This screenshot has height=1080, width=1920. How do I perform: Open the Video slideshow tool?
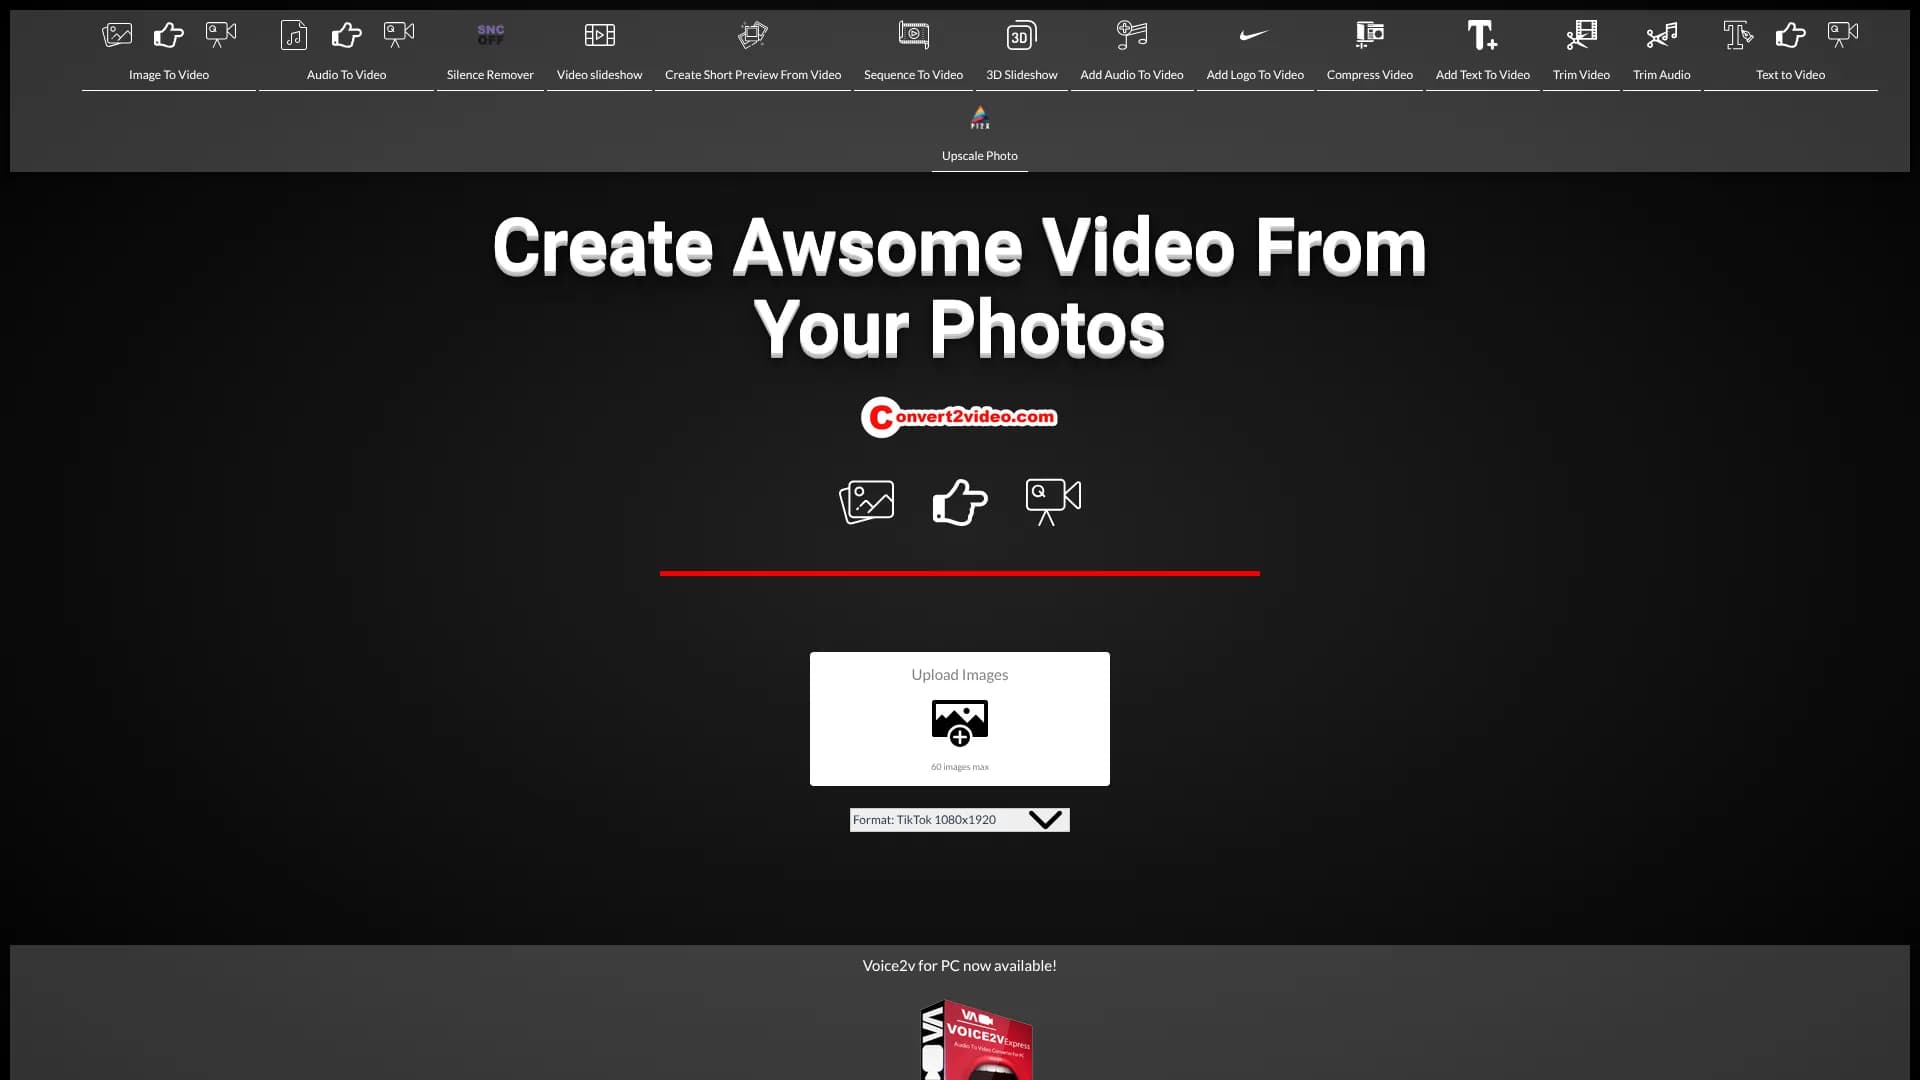[x=598, y=50]
